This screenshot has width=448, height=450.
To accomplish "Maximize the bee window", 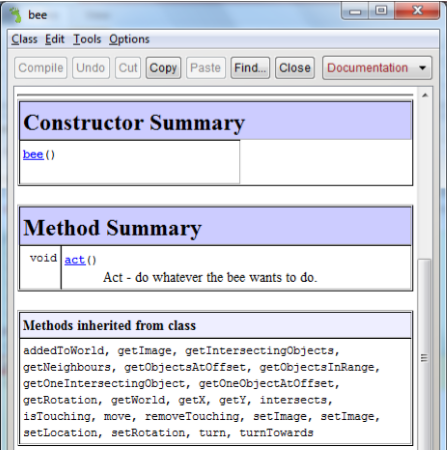I will pos(381,11).
